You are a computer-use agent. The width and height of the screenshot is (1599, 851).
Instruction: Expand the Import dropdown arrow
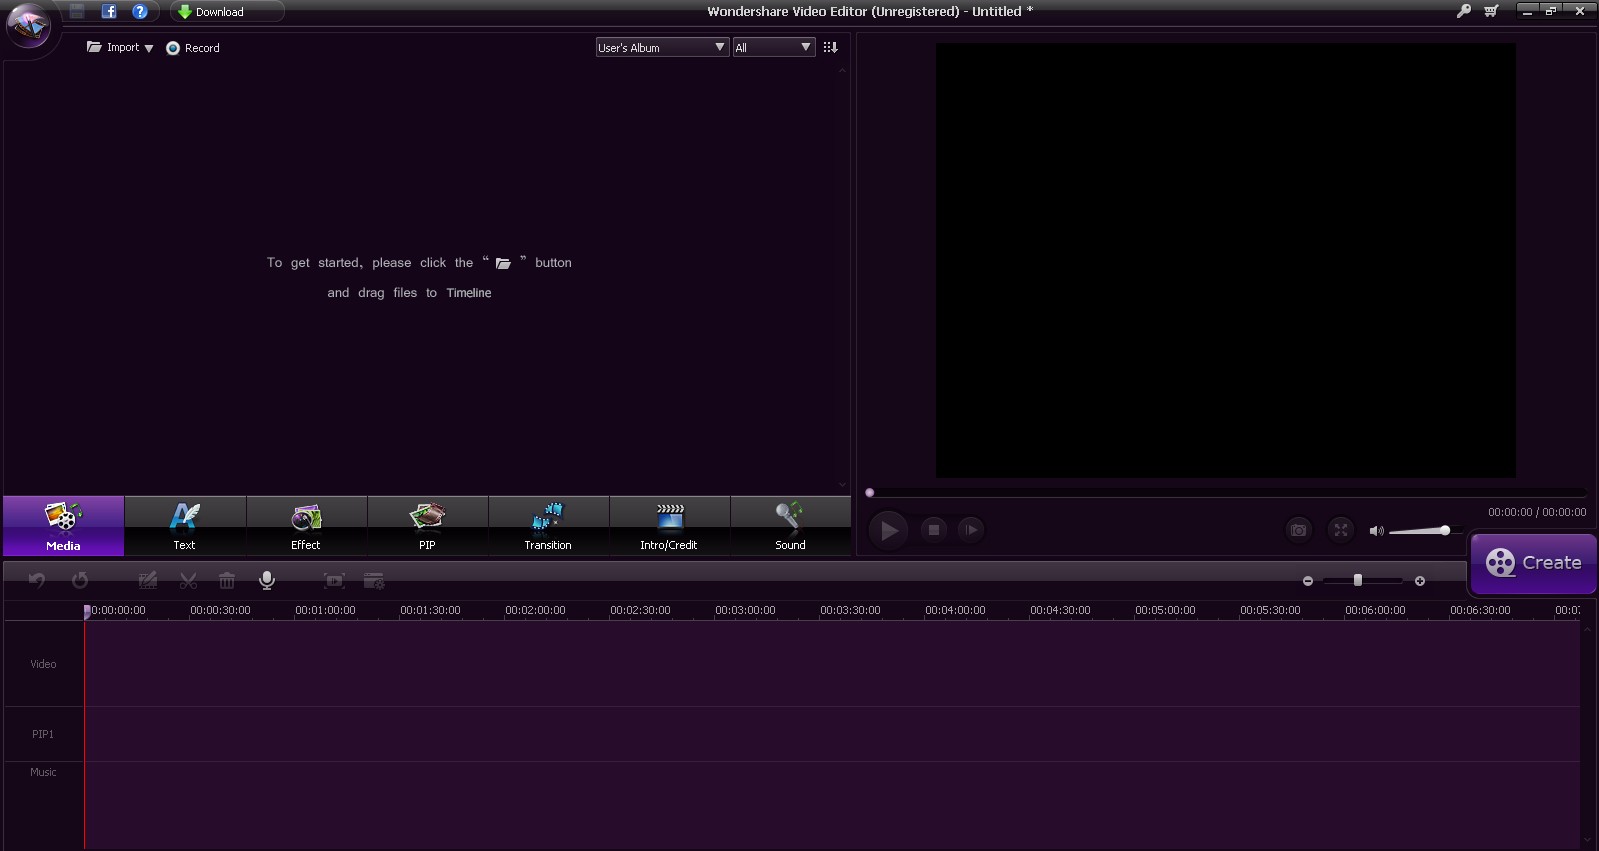(x=149, y=48)
